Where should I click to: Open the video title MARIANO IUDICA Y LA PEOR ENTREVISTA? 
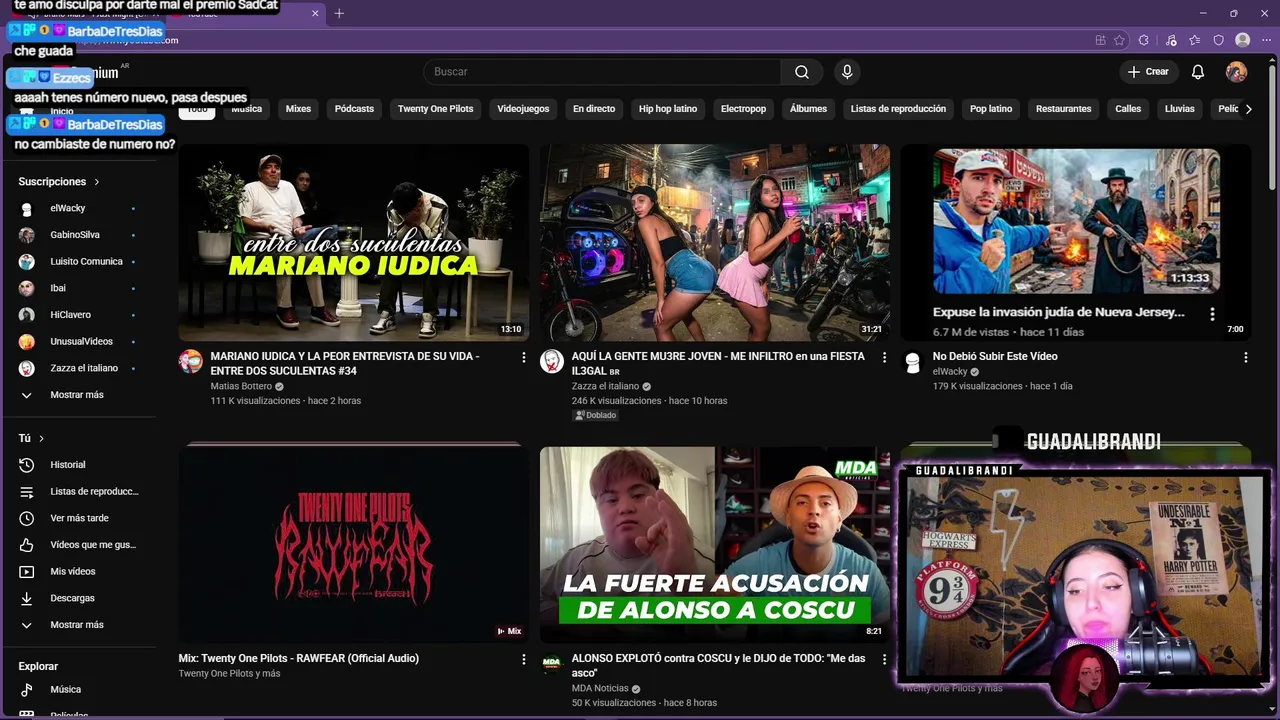pos(345,364)
